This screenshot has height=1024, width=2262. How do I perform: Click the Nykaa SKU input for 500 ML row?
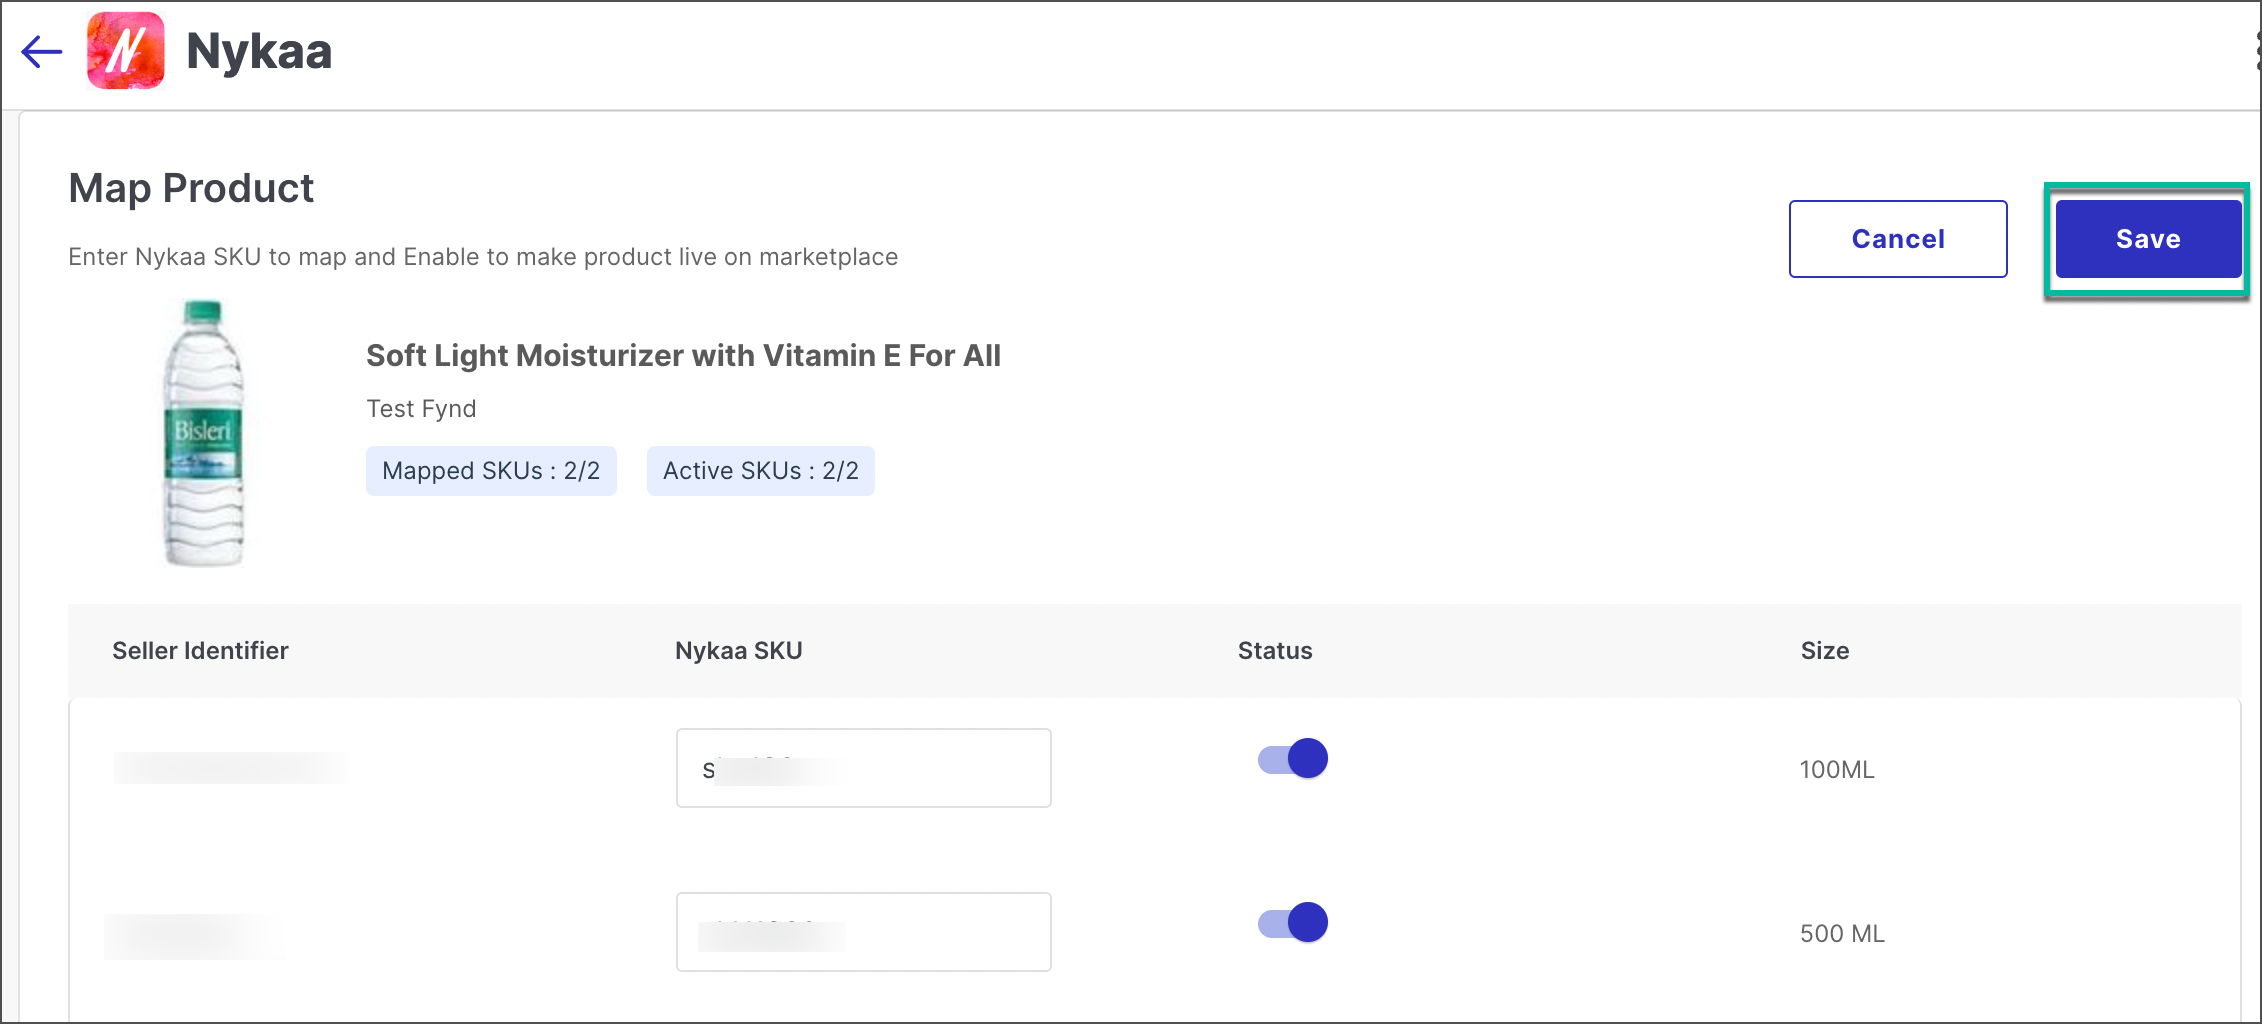point(862,931)
